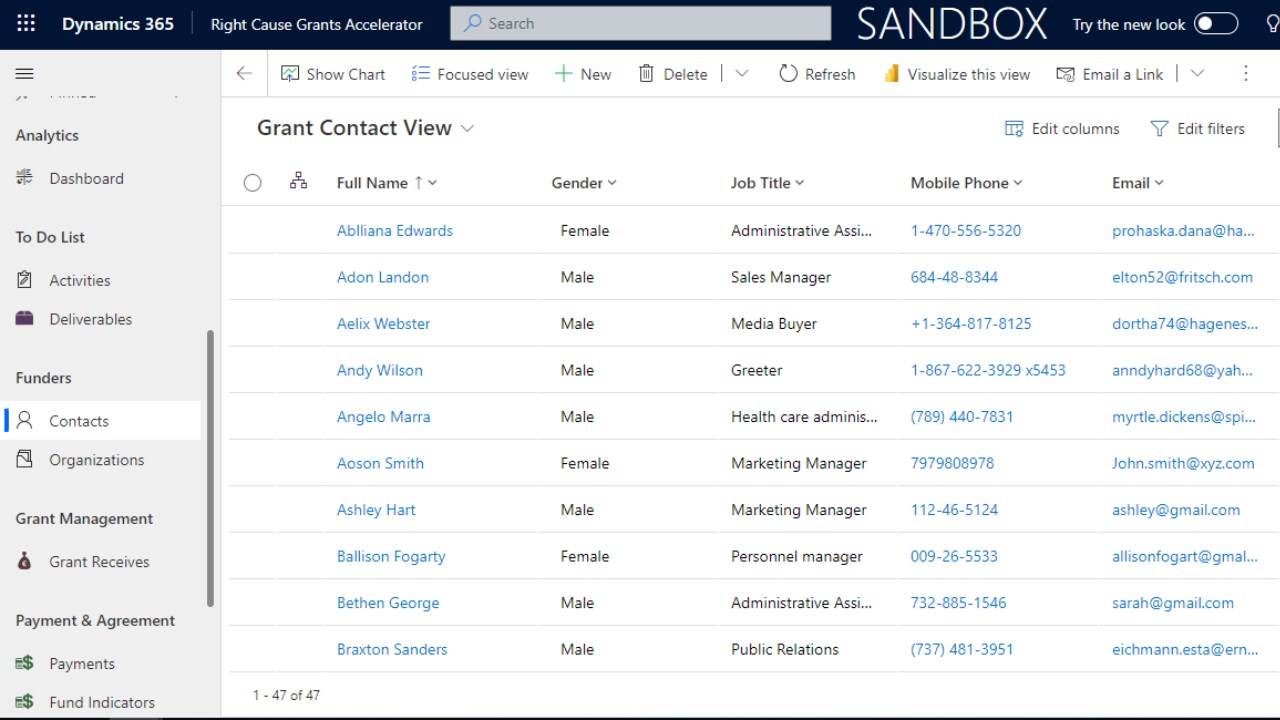The image size is (1280, 720).
Task: Click the Organizations building icon
Action: tap(25, 459)
